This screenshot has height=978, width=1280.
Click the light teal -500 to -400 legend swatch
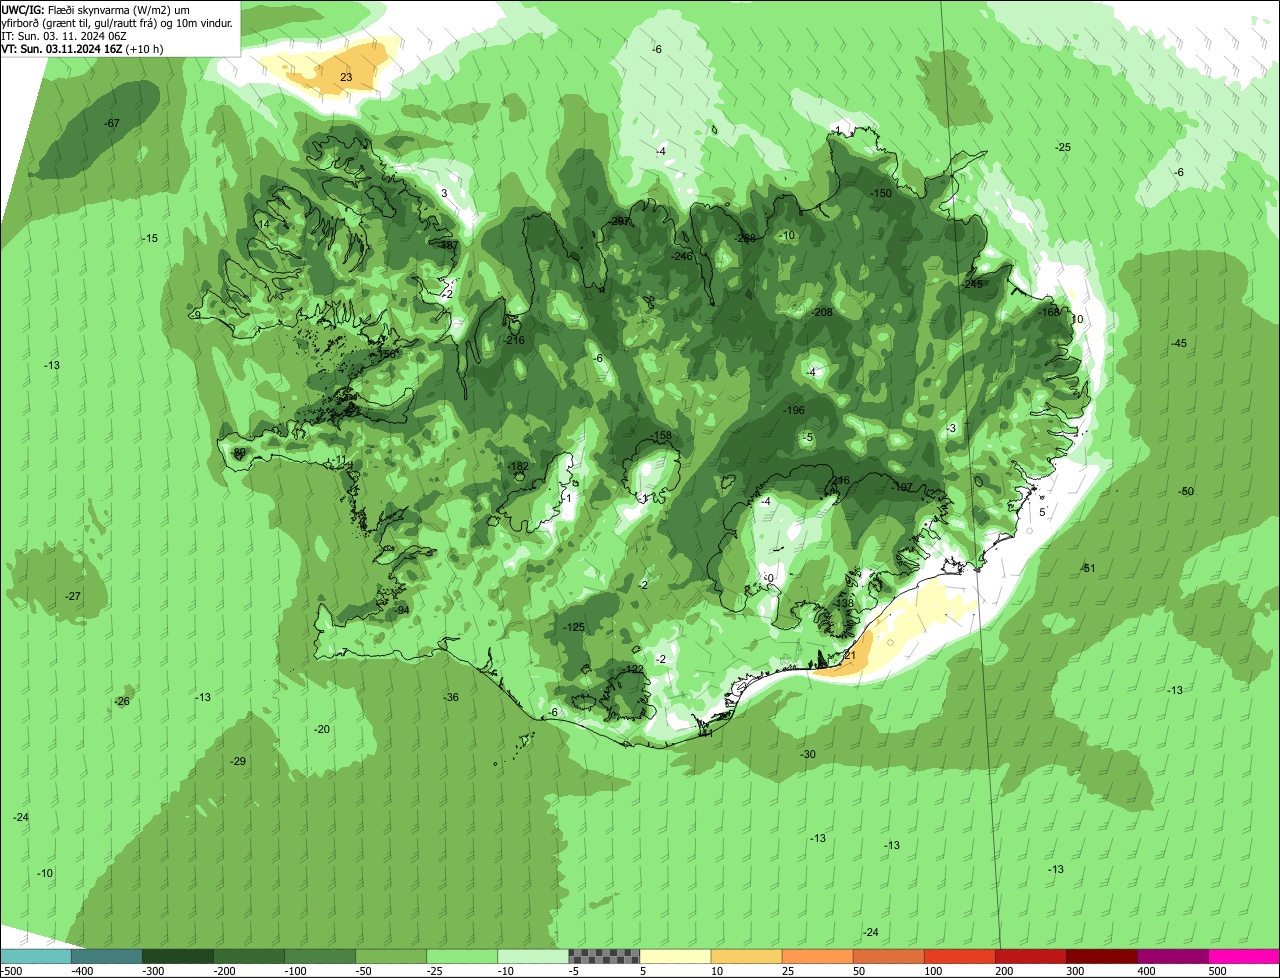[x=36, y=956]
